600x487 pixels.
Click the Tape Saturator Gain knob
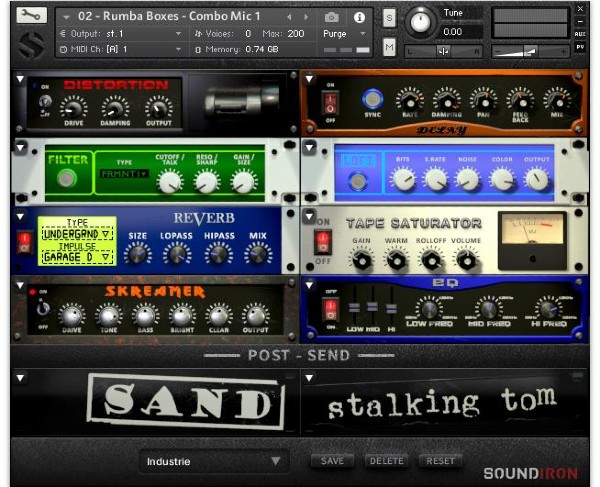tap(362, 261)
